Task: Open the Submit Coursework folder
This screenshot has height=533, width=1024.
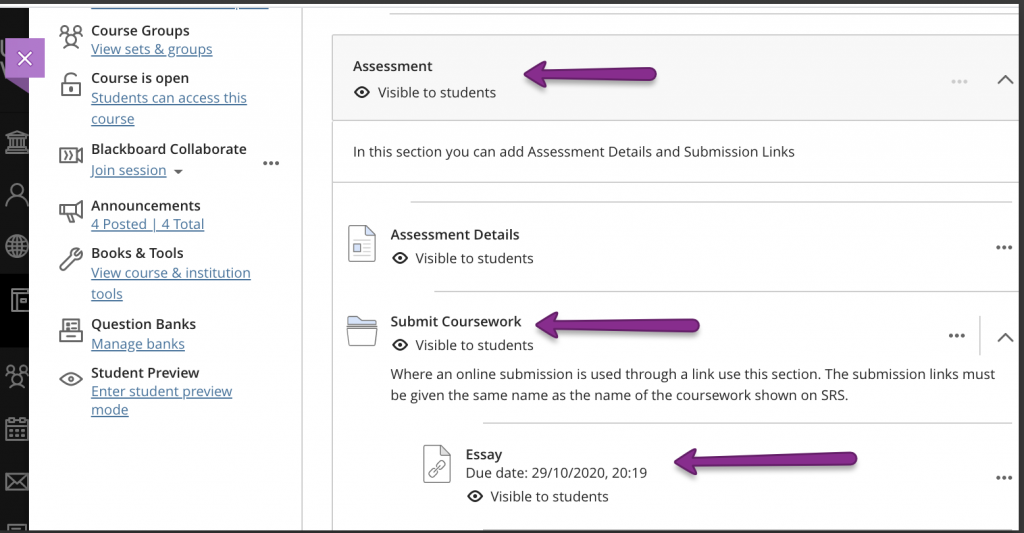Action: 456,321
